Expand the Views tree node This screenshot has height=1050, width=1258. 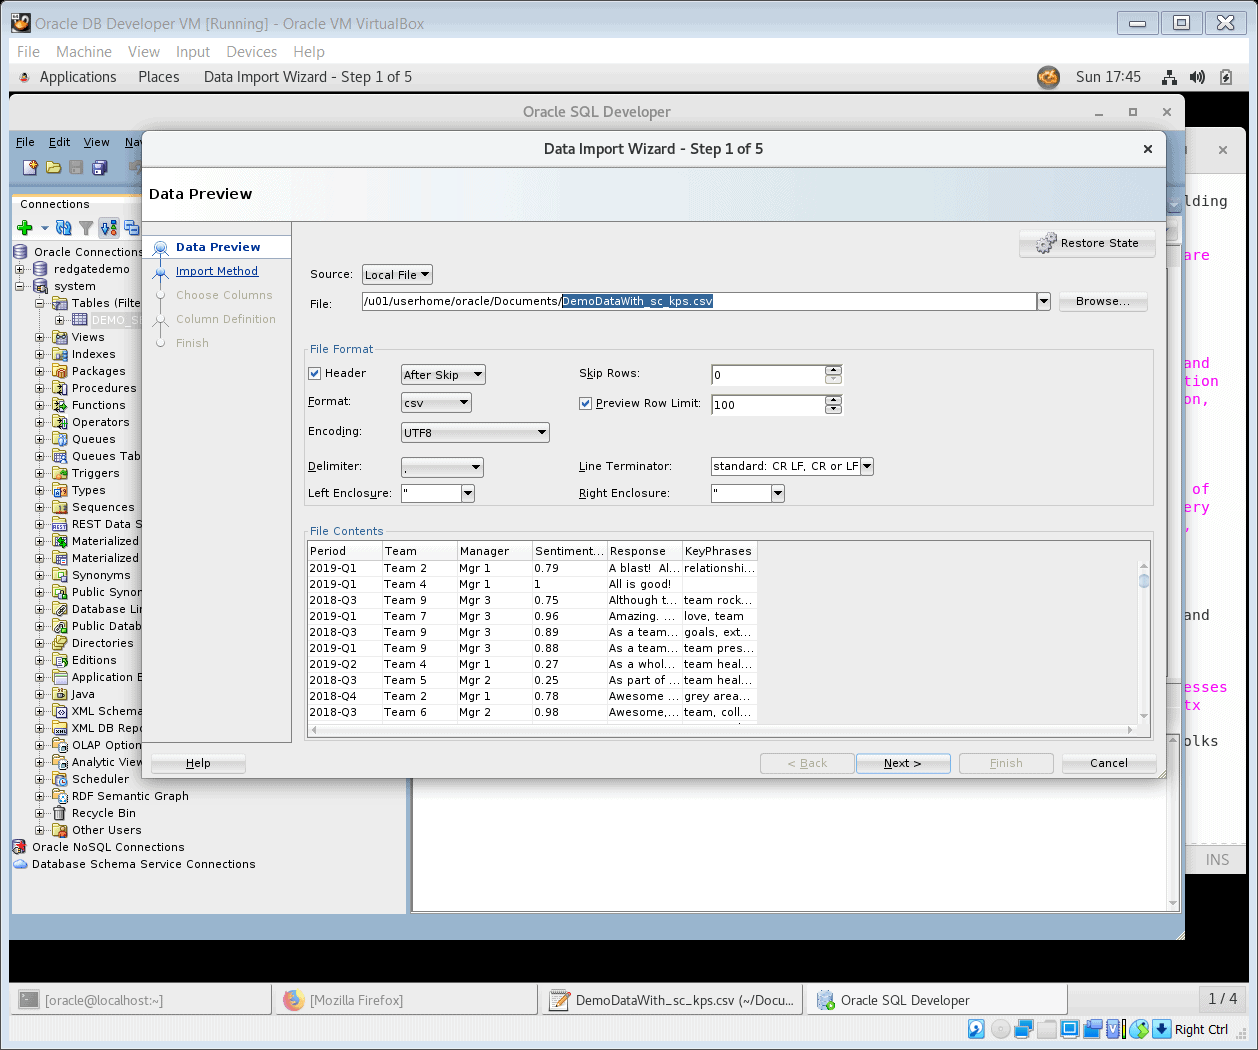(40, 337)
